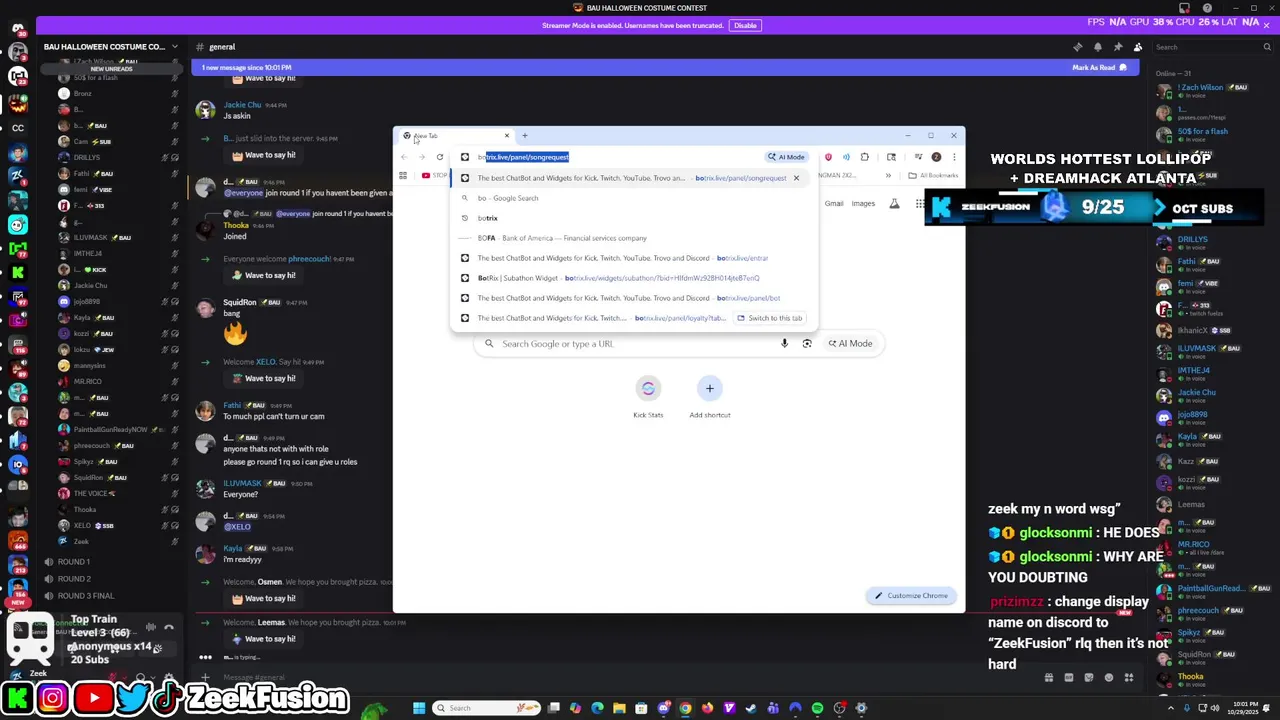1280x720 pixels.
Task: Open Spotify from the taskbar
Action: click(817, 708)
